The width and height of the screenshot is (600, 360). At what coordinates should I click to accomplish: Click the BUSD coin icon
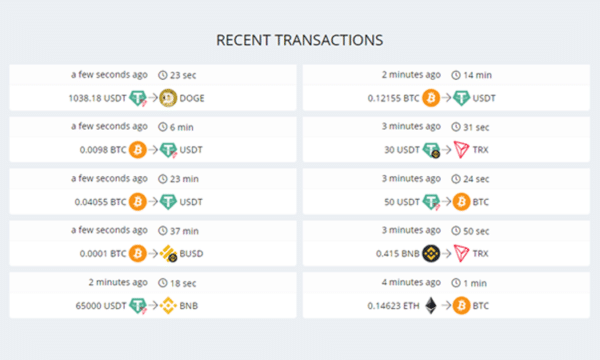point(168,254)
